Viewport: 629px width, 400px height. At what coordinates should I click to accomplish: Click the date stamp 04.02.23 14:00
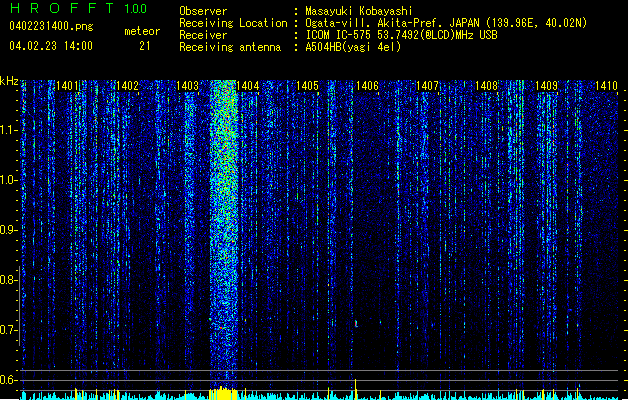[x=51, y=46]
